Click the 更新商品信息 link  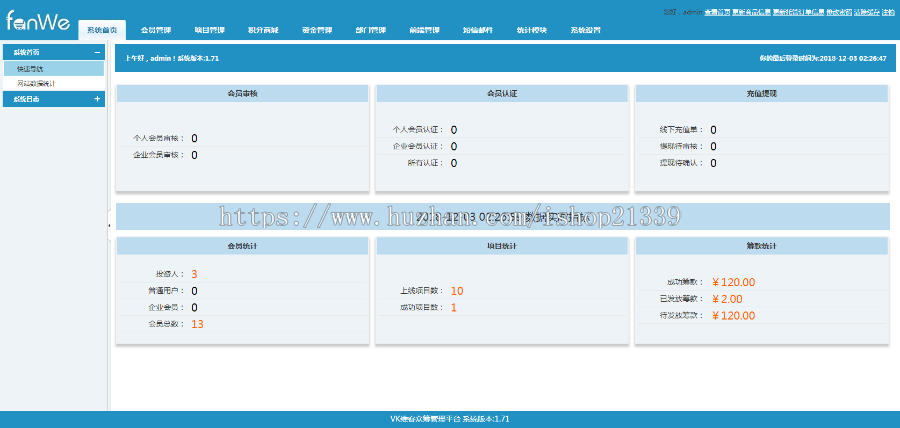click(x=751, y=11)
